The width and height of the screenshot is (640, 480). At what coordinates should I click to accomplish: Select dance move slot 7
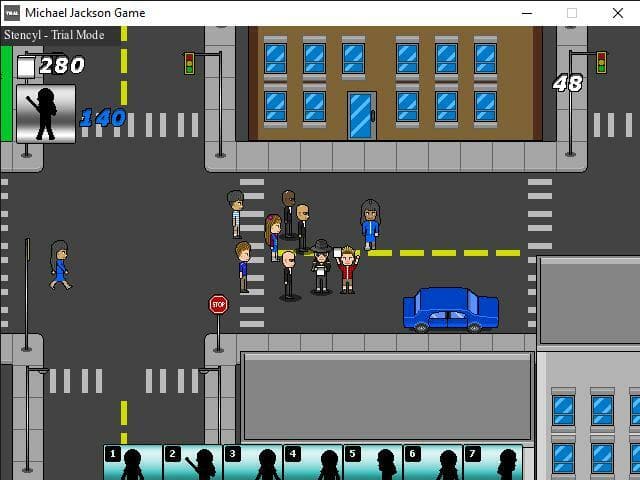click(x=493, y=462)
